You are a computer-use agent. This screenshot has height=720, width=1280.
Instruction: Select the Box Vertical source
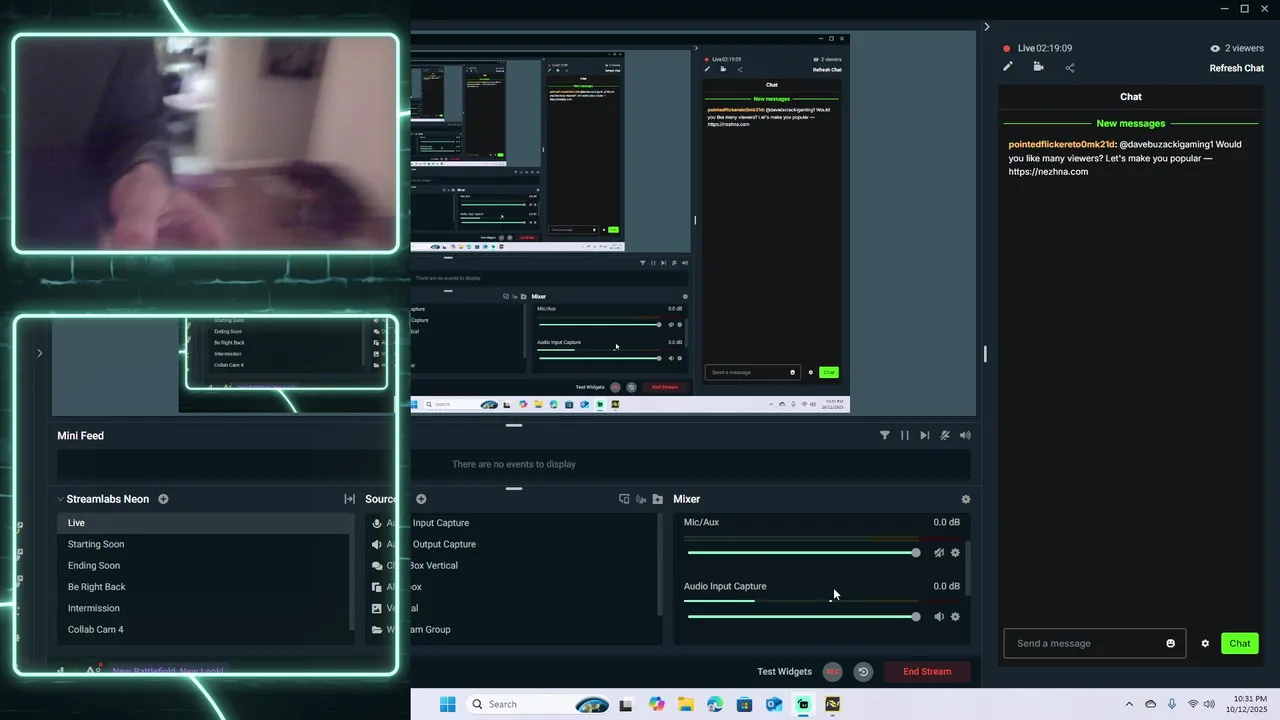click(x=510, y=565)
